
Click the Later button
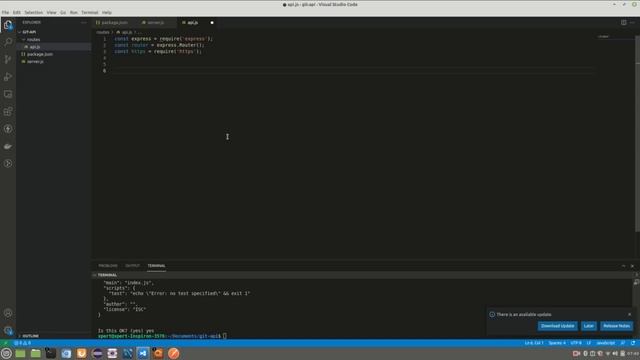tap(589, 326)
